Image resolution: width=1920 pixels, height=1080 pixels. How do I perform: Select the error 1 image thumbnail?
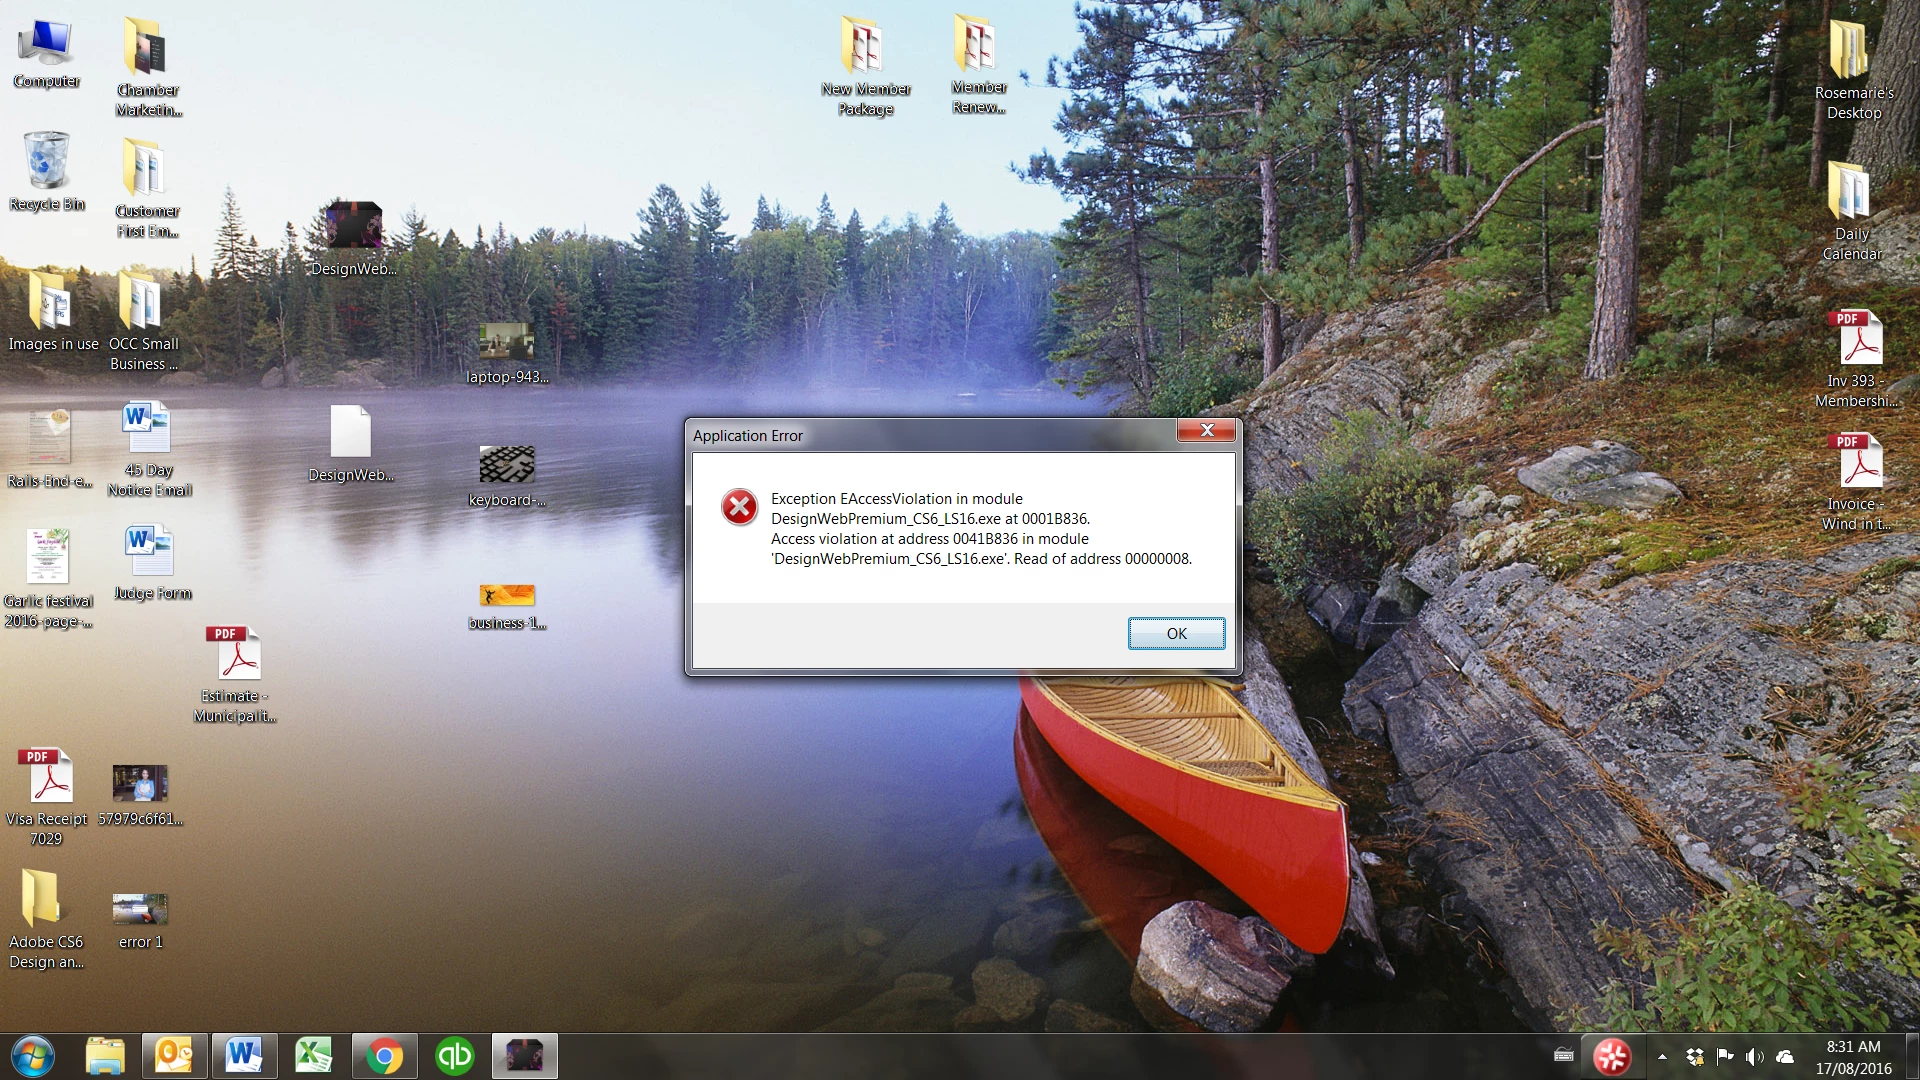pos(140,908)
